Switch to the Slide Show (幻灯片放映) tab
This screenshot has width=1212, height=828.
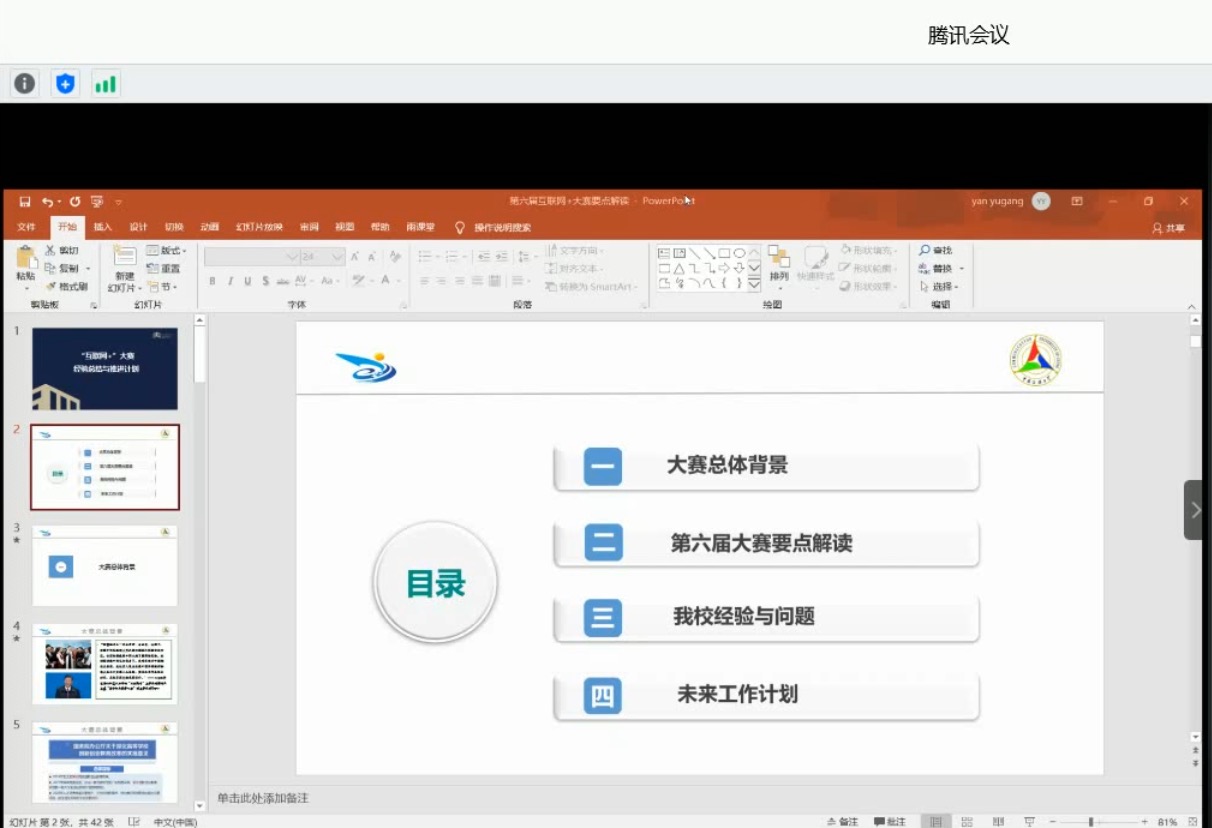tap(259, 227)
